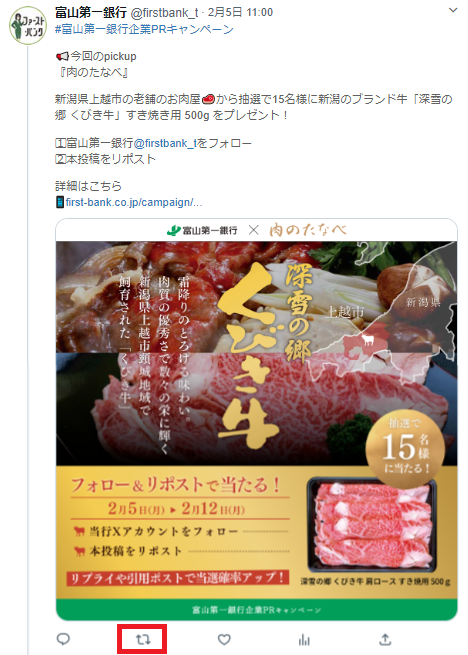Click the green 富山第一銀行企業PRキャンペーン footer bar
This screenshot has width=468, height=655.
tap(257, 610)
